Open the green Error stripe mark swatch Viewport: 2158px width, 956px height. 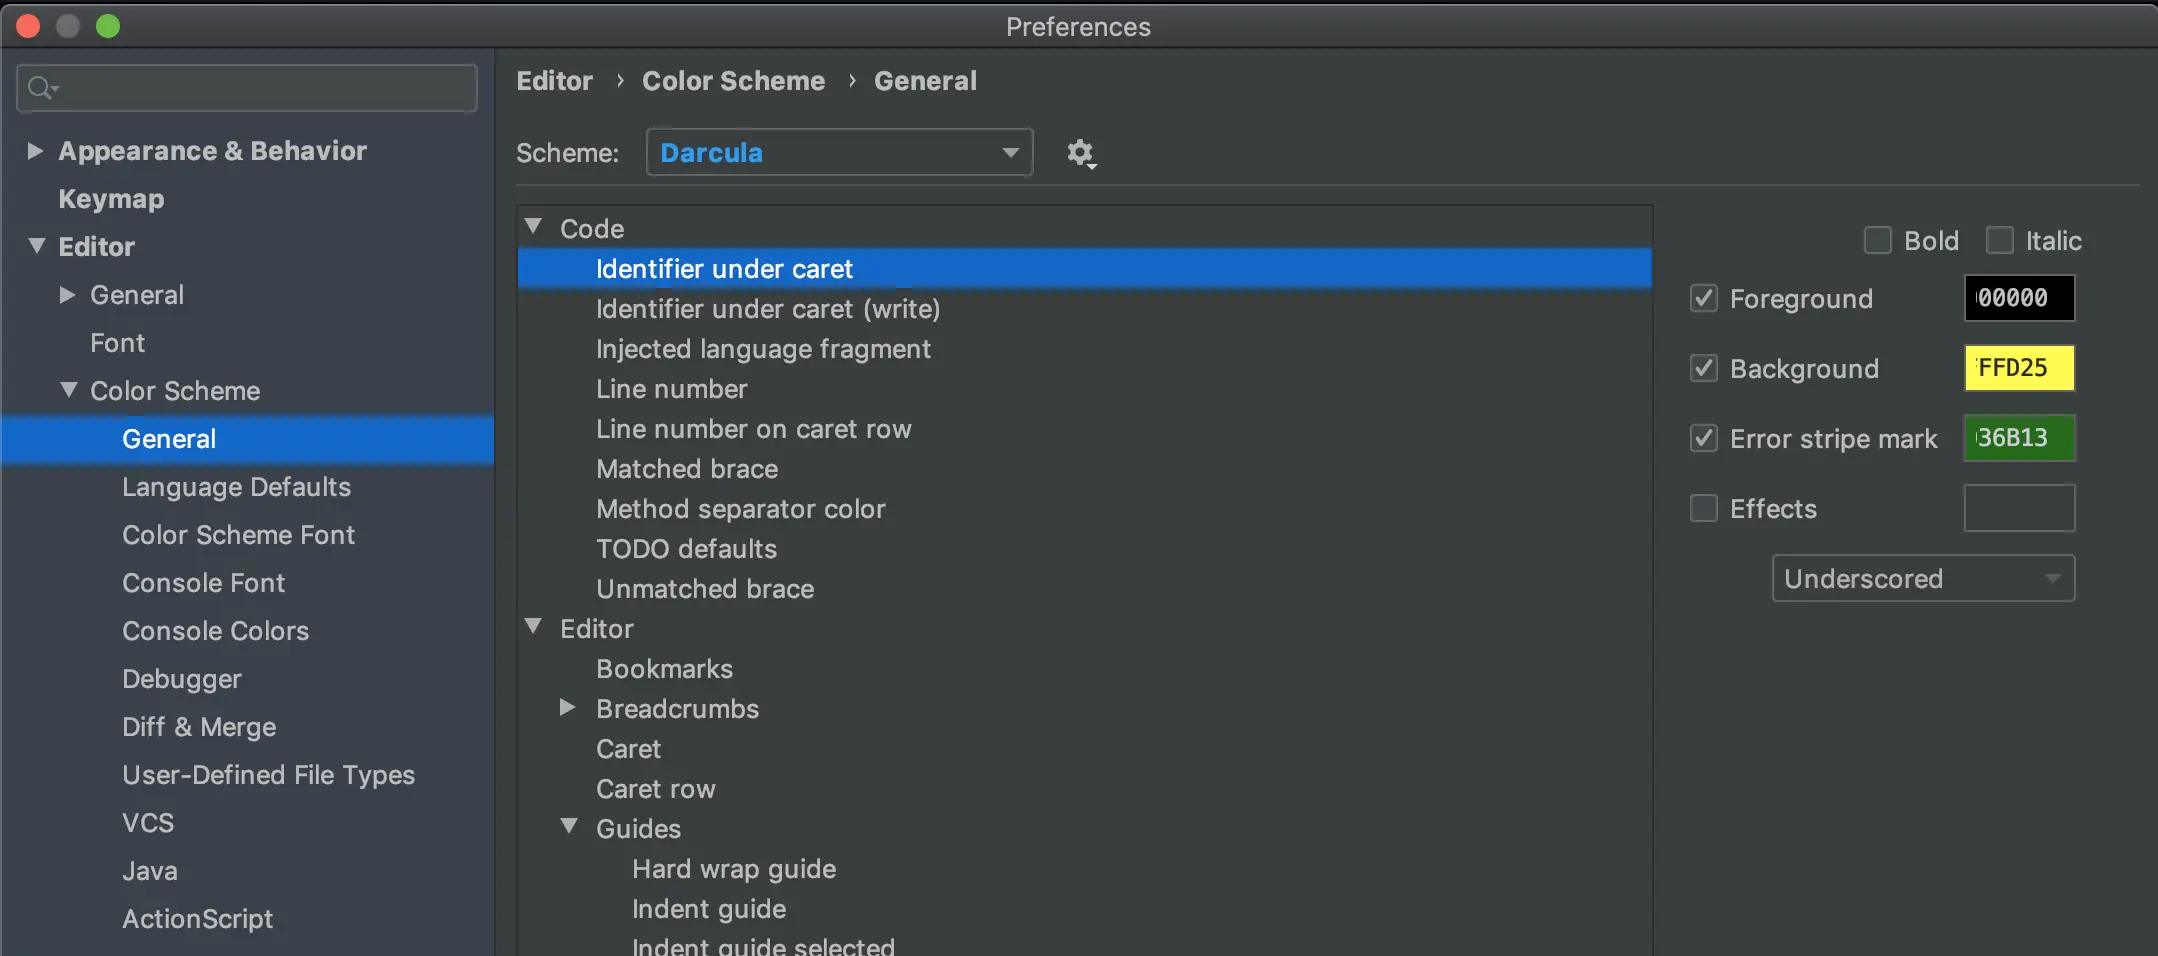(2018, 438)
